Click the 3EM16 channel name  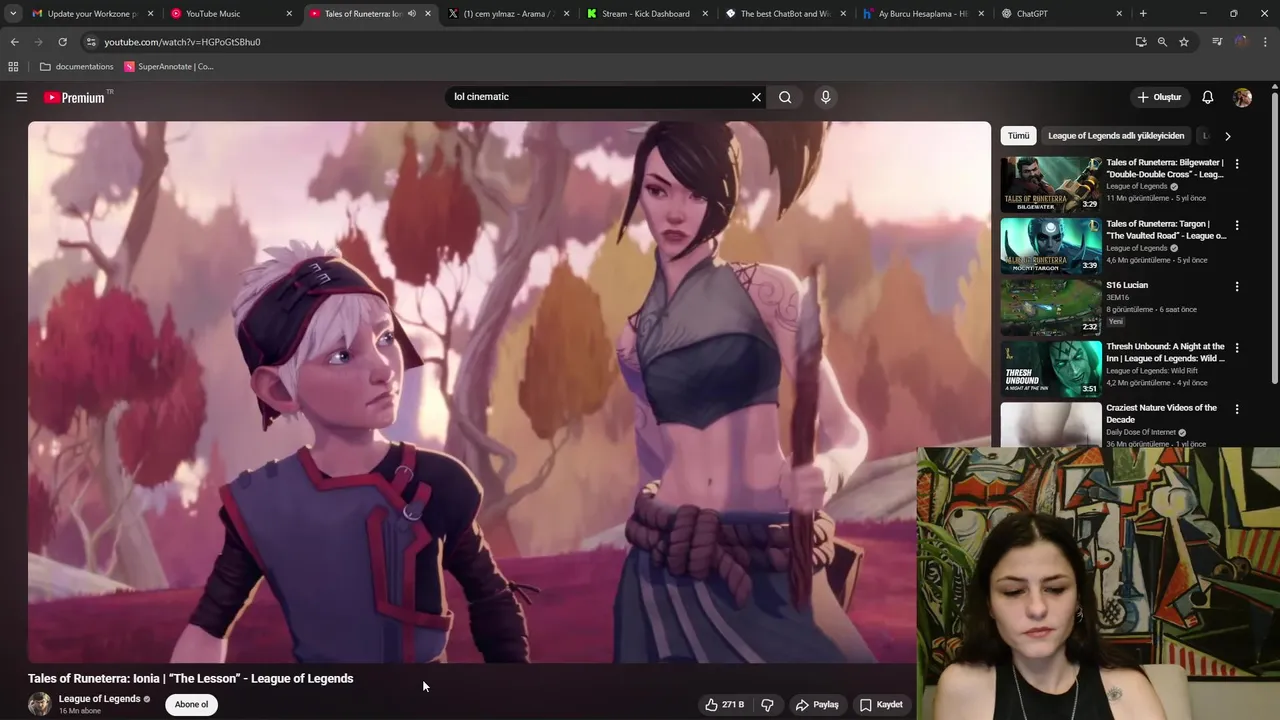(1117, 297)
